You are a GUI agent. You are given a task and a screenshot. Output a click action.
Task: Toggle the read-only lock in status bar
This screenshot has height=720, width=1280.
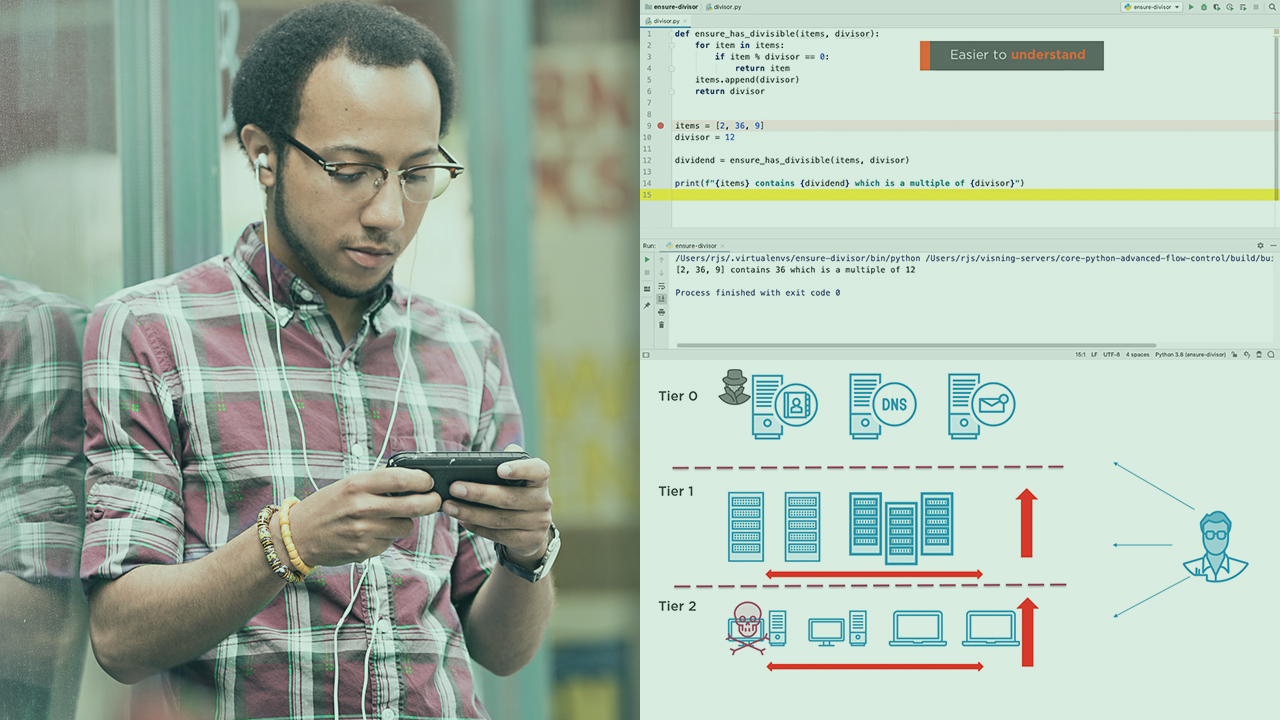click(x=1234, y=354)
